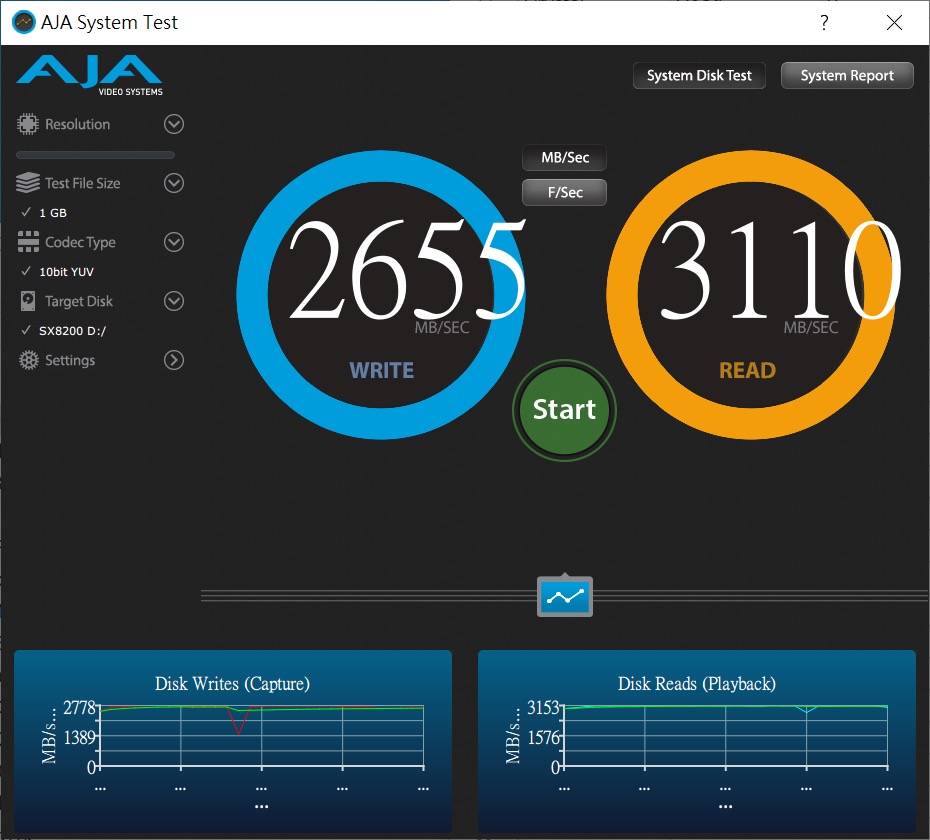The width and height of the screenshot is (930, 840).
Task: Click the Settings gear icon
Action: point(28,360)
